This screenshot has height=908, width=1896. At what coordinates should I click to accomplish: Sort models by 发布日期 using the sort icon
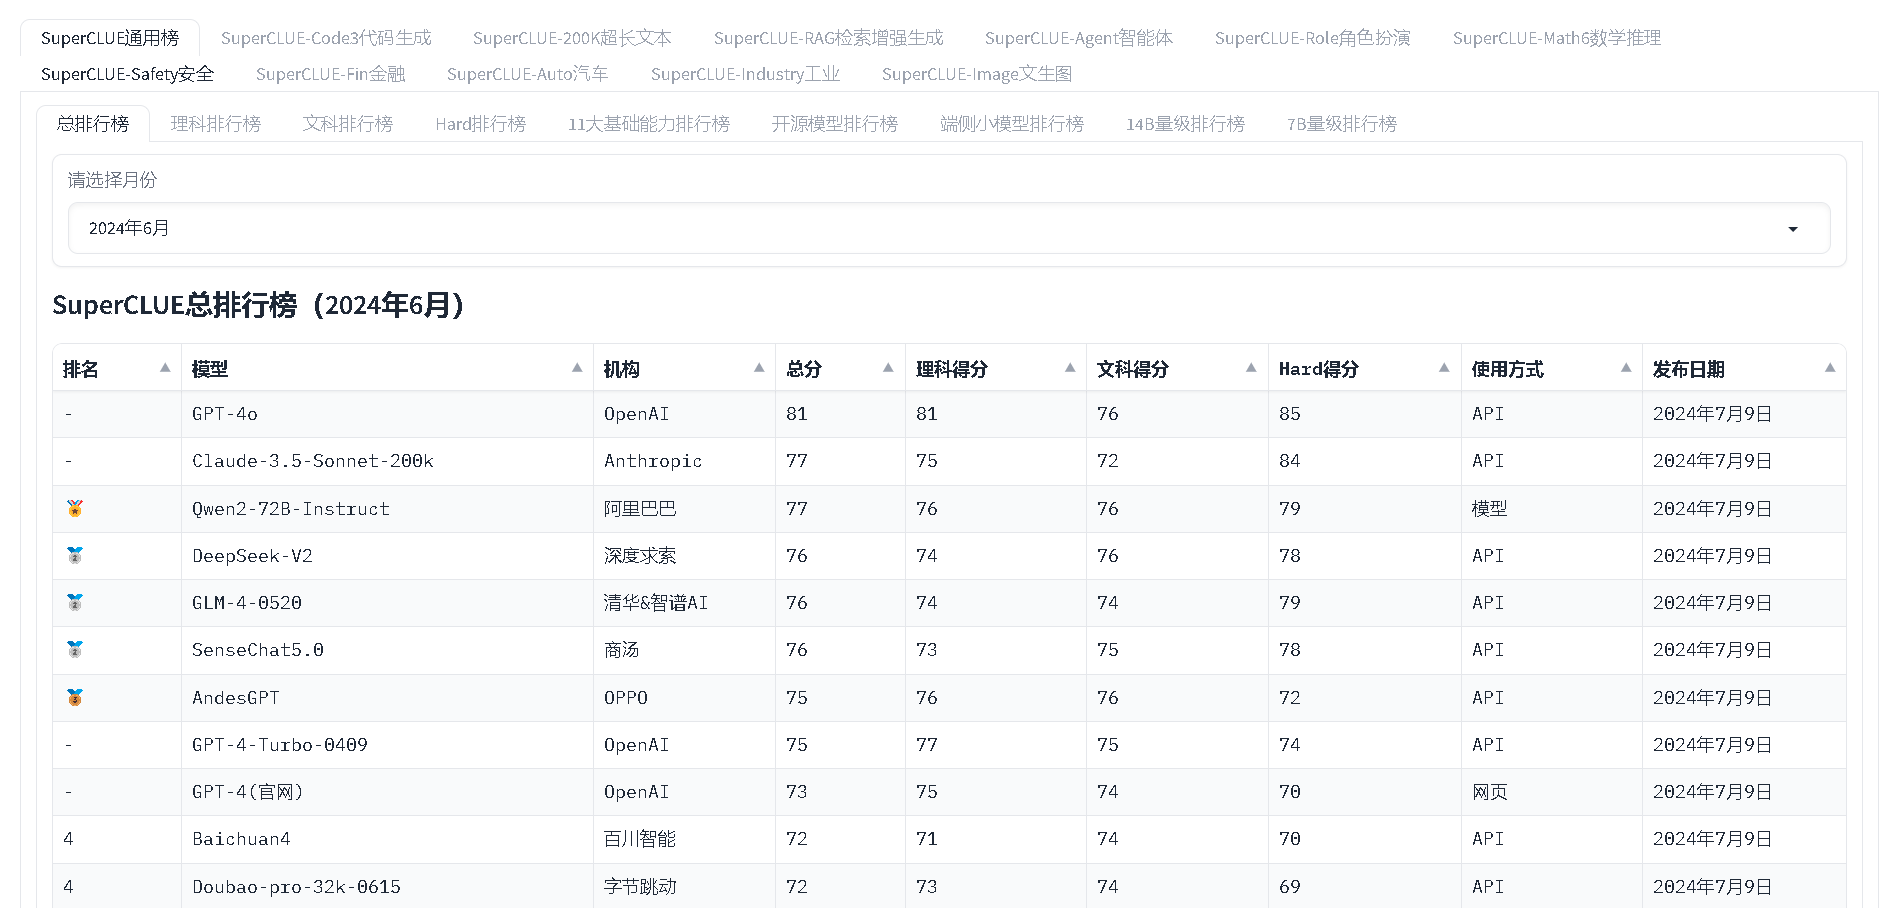[1831, 368]
